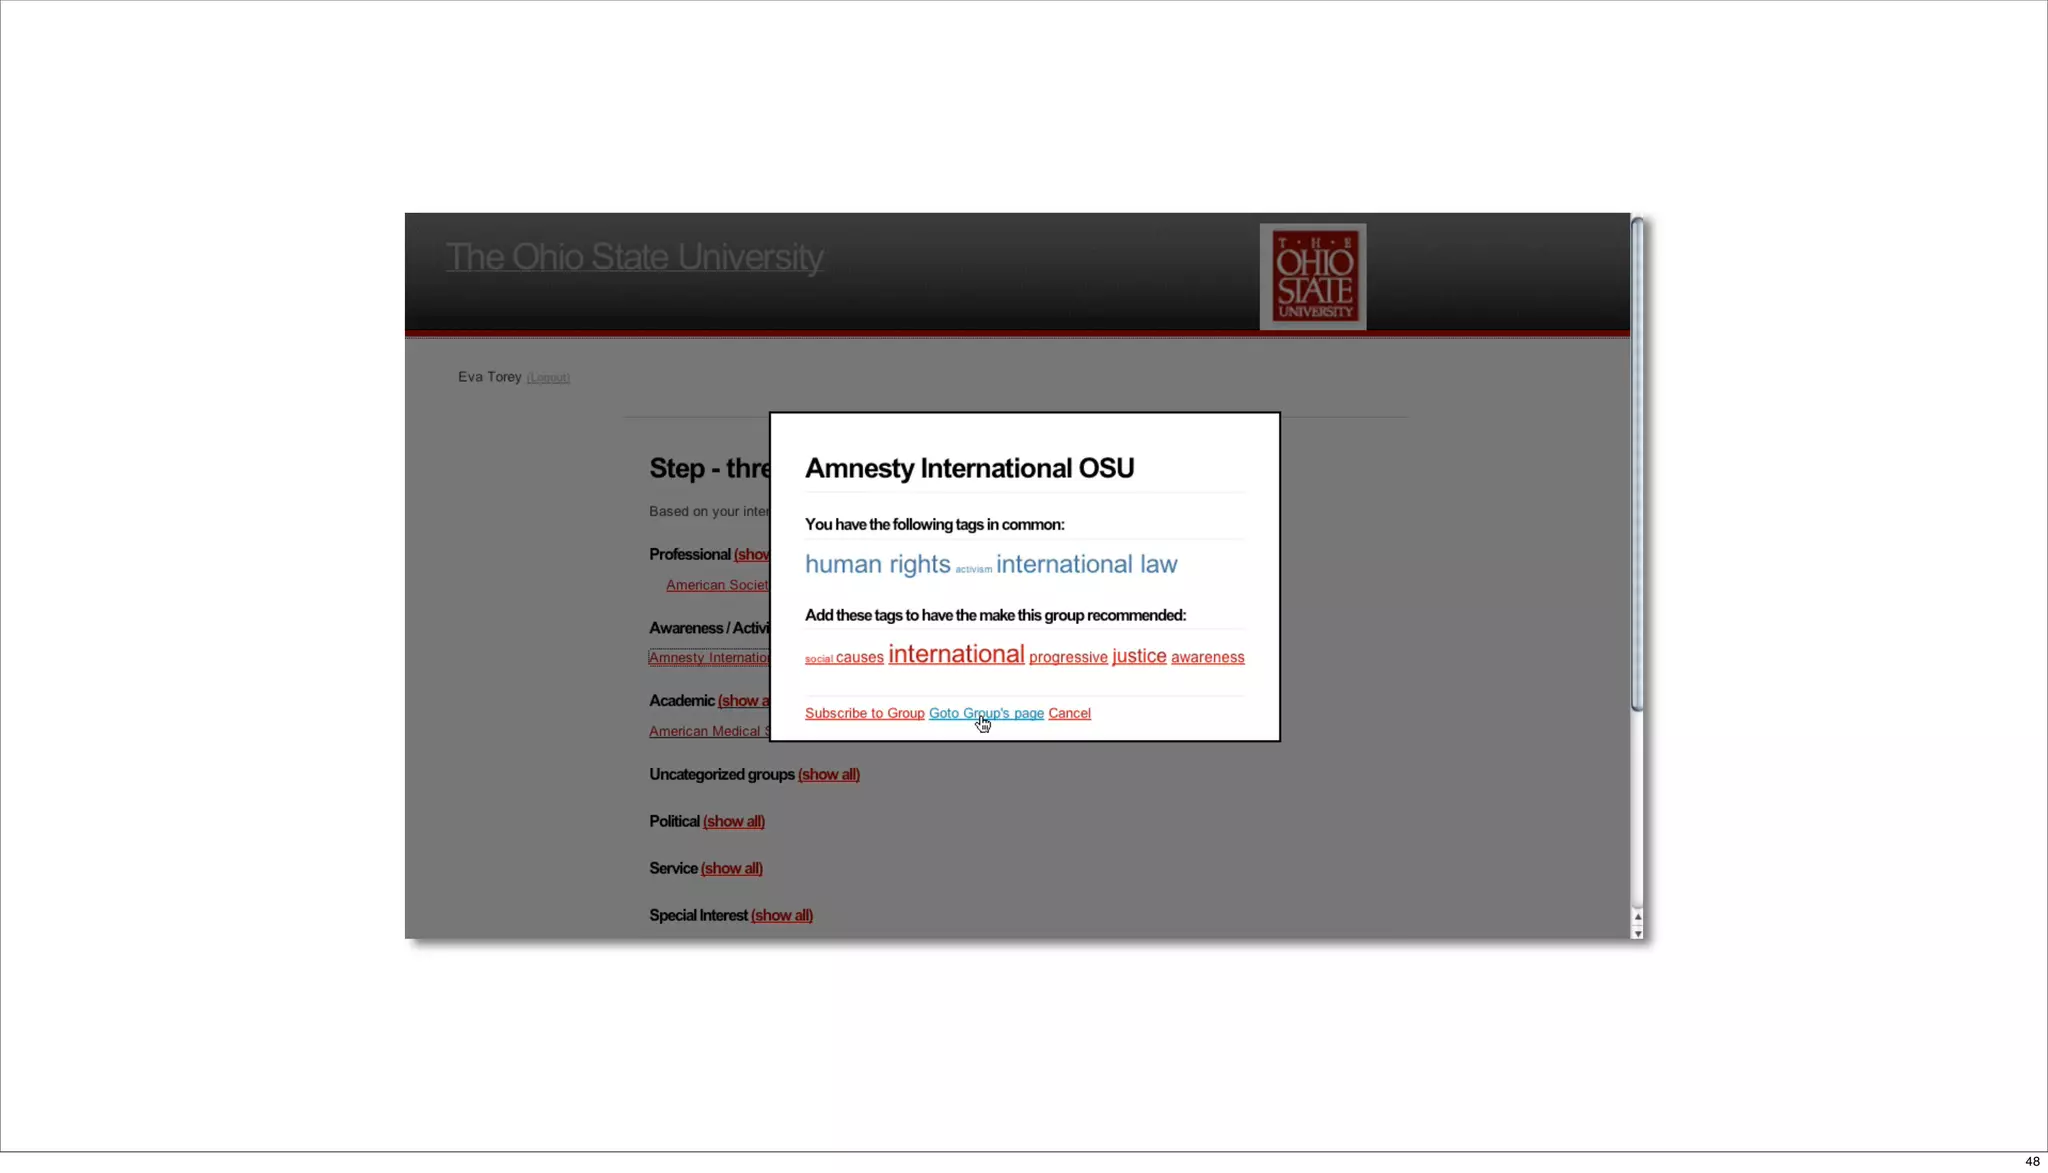This screenshot has width=2048, height=1173.
Task: Select the 'international law' common tag
Action: tap(1086, 564)
